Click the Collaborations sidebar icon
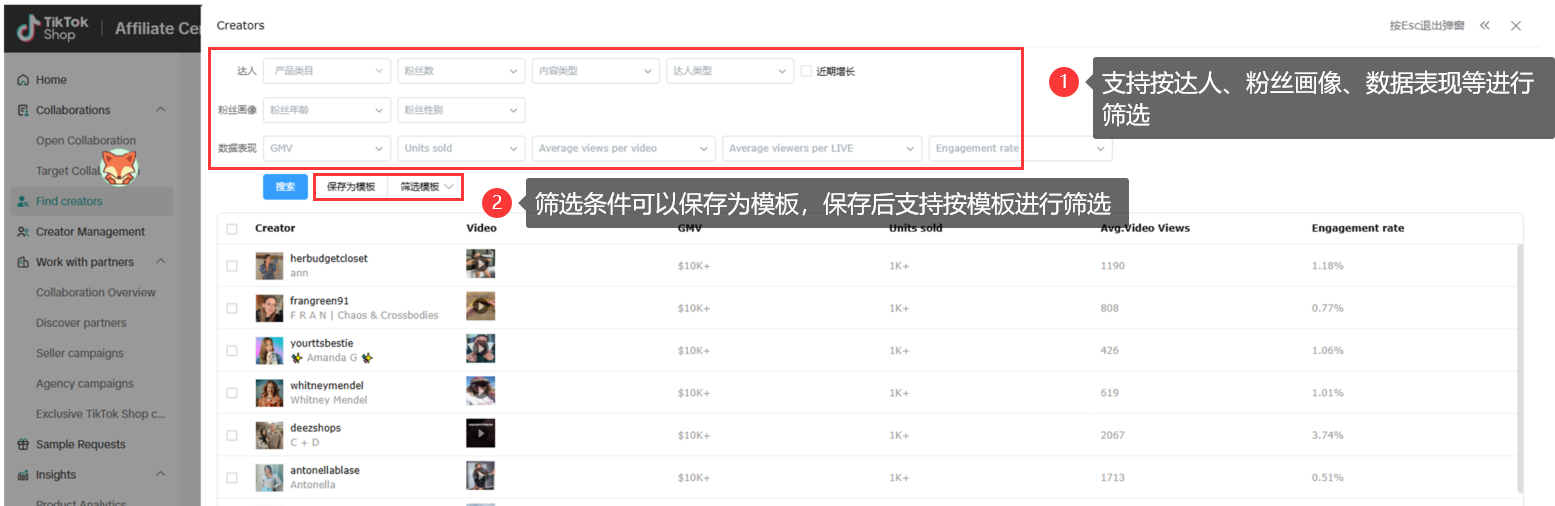The width and height of the screenshot is (1555, 506). pyautogui.click(x=23, y=110)
